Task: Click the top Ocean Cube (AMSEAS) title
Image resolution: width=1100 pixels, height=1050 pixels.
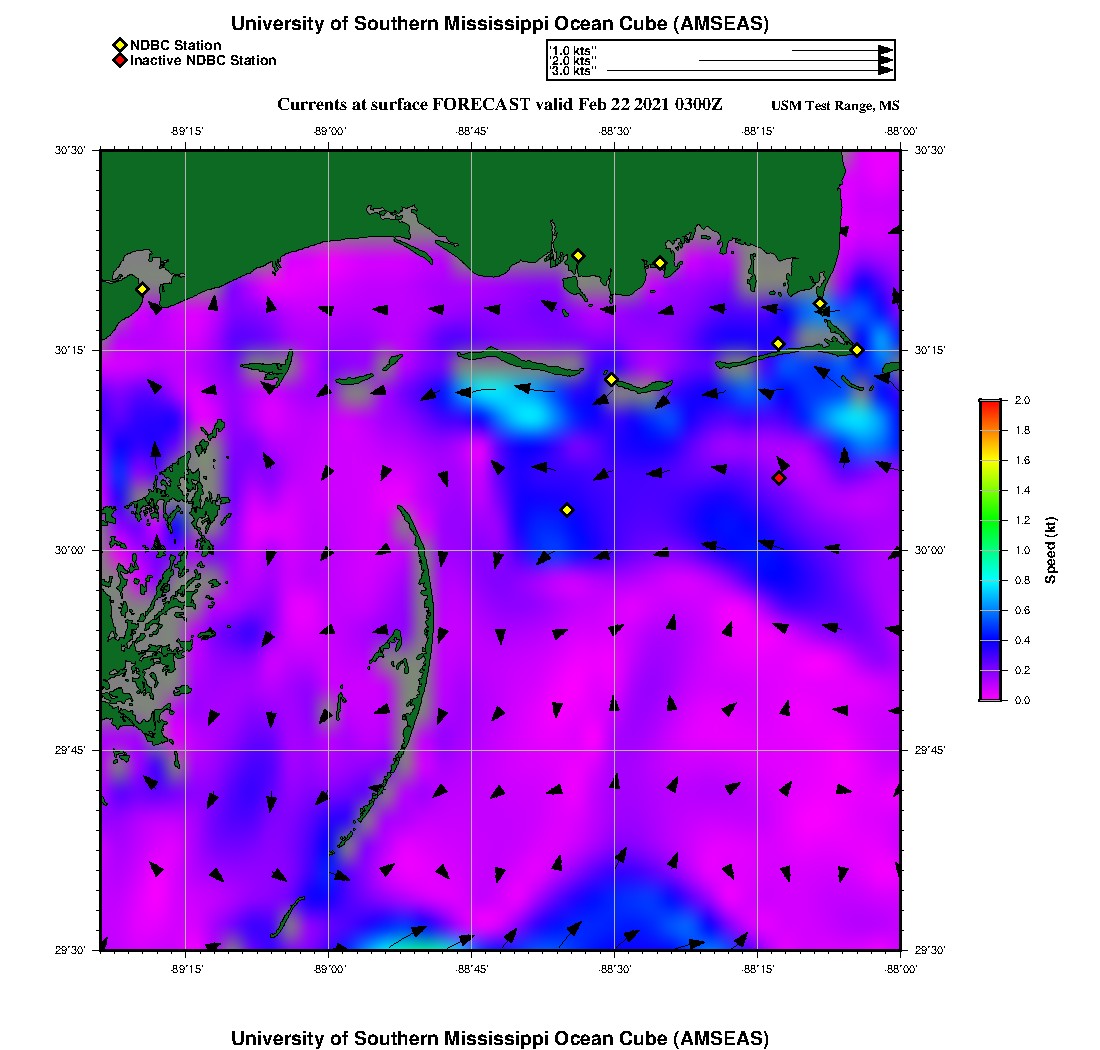Action: (x=500, y=24)
